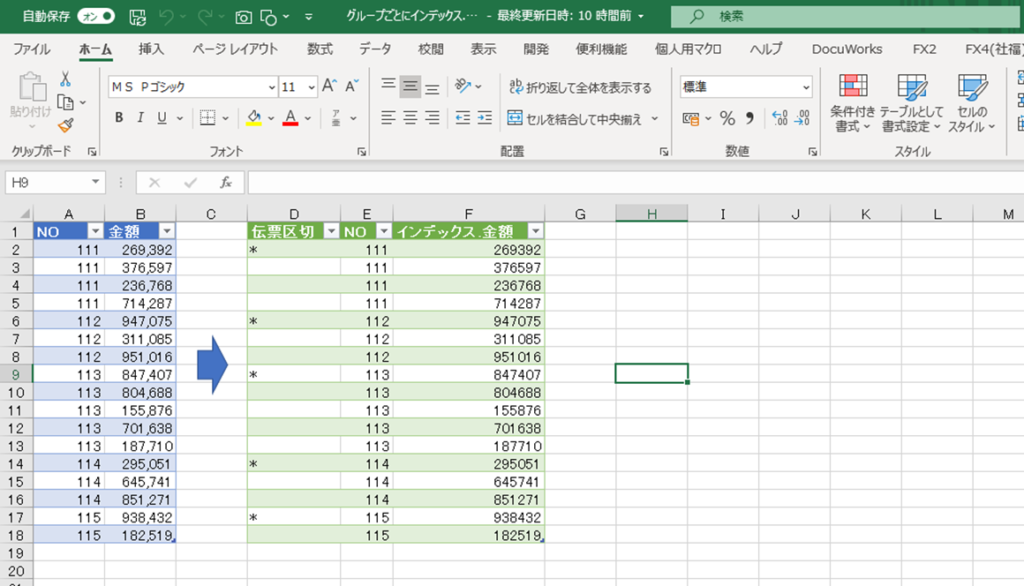Open テーブルとして書式設定 menu

click(912, 103)
